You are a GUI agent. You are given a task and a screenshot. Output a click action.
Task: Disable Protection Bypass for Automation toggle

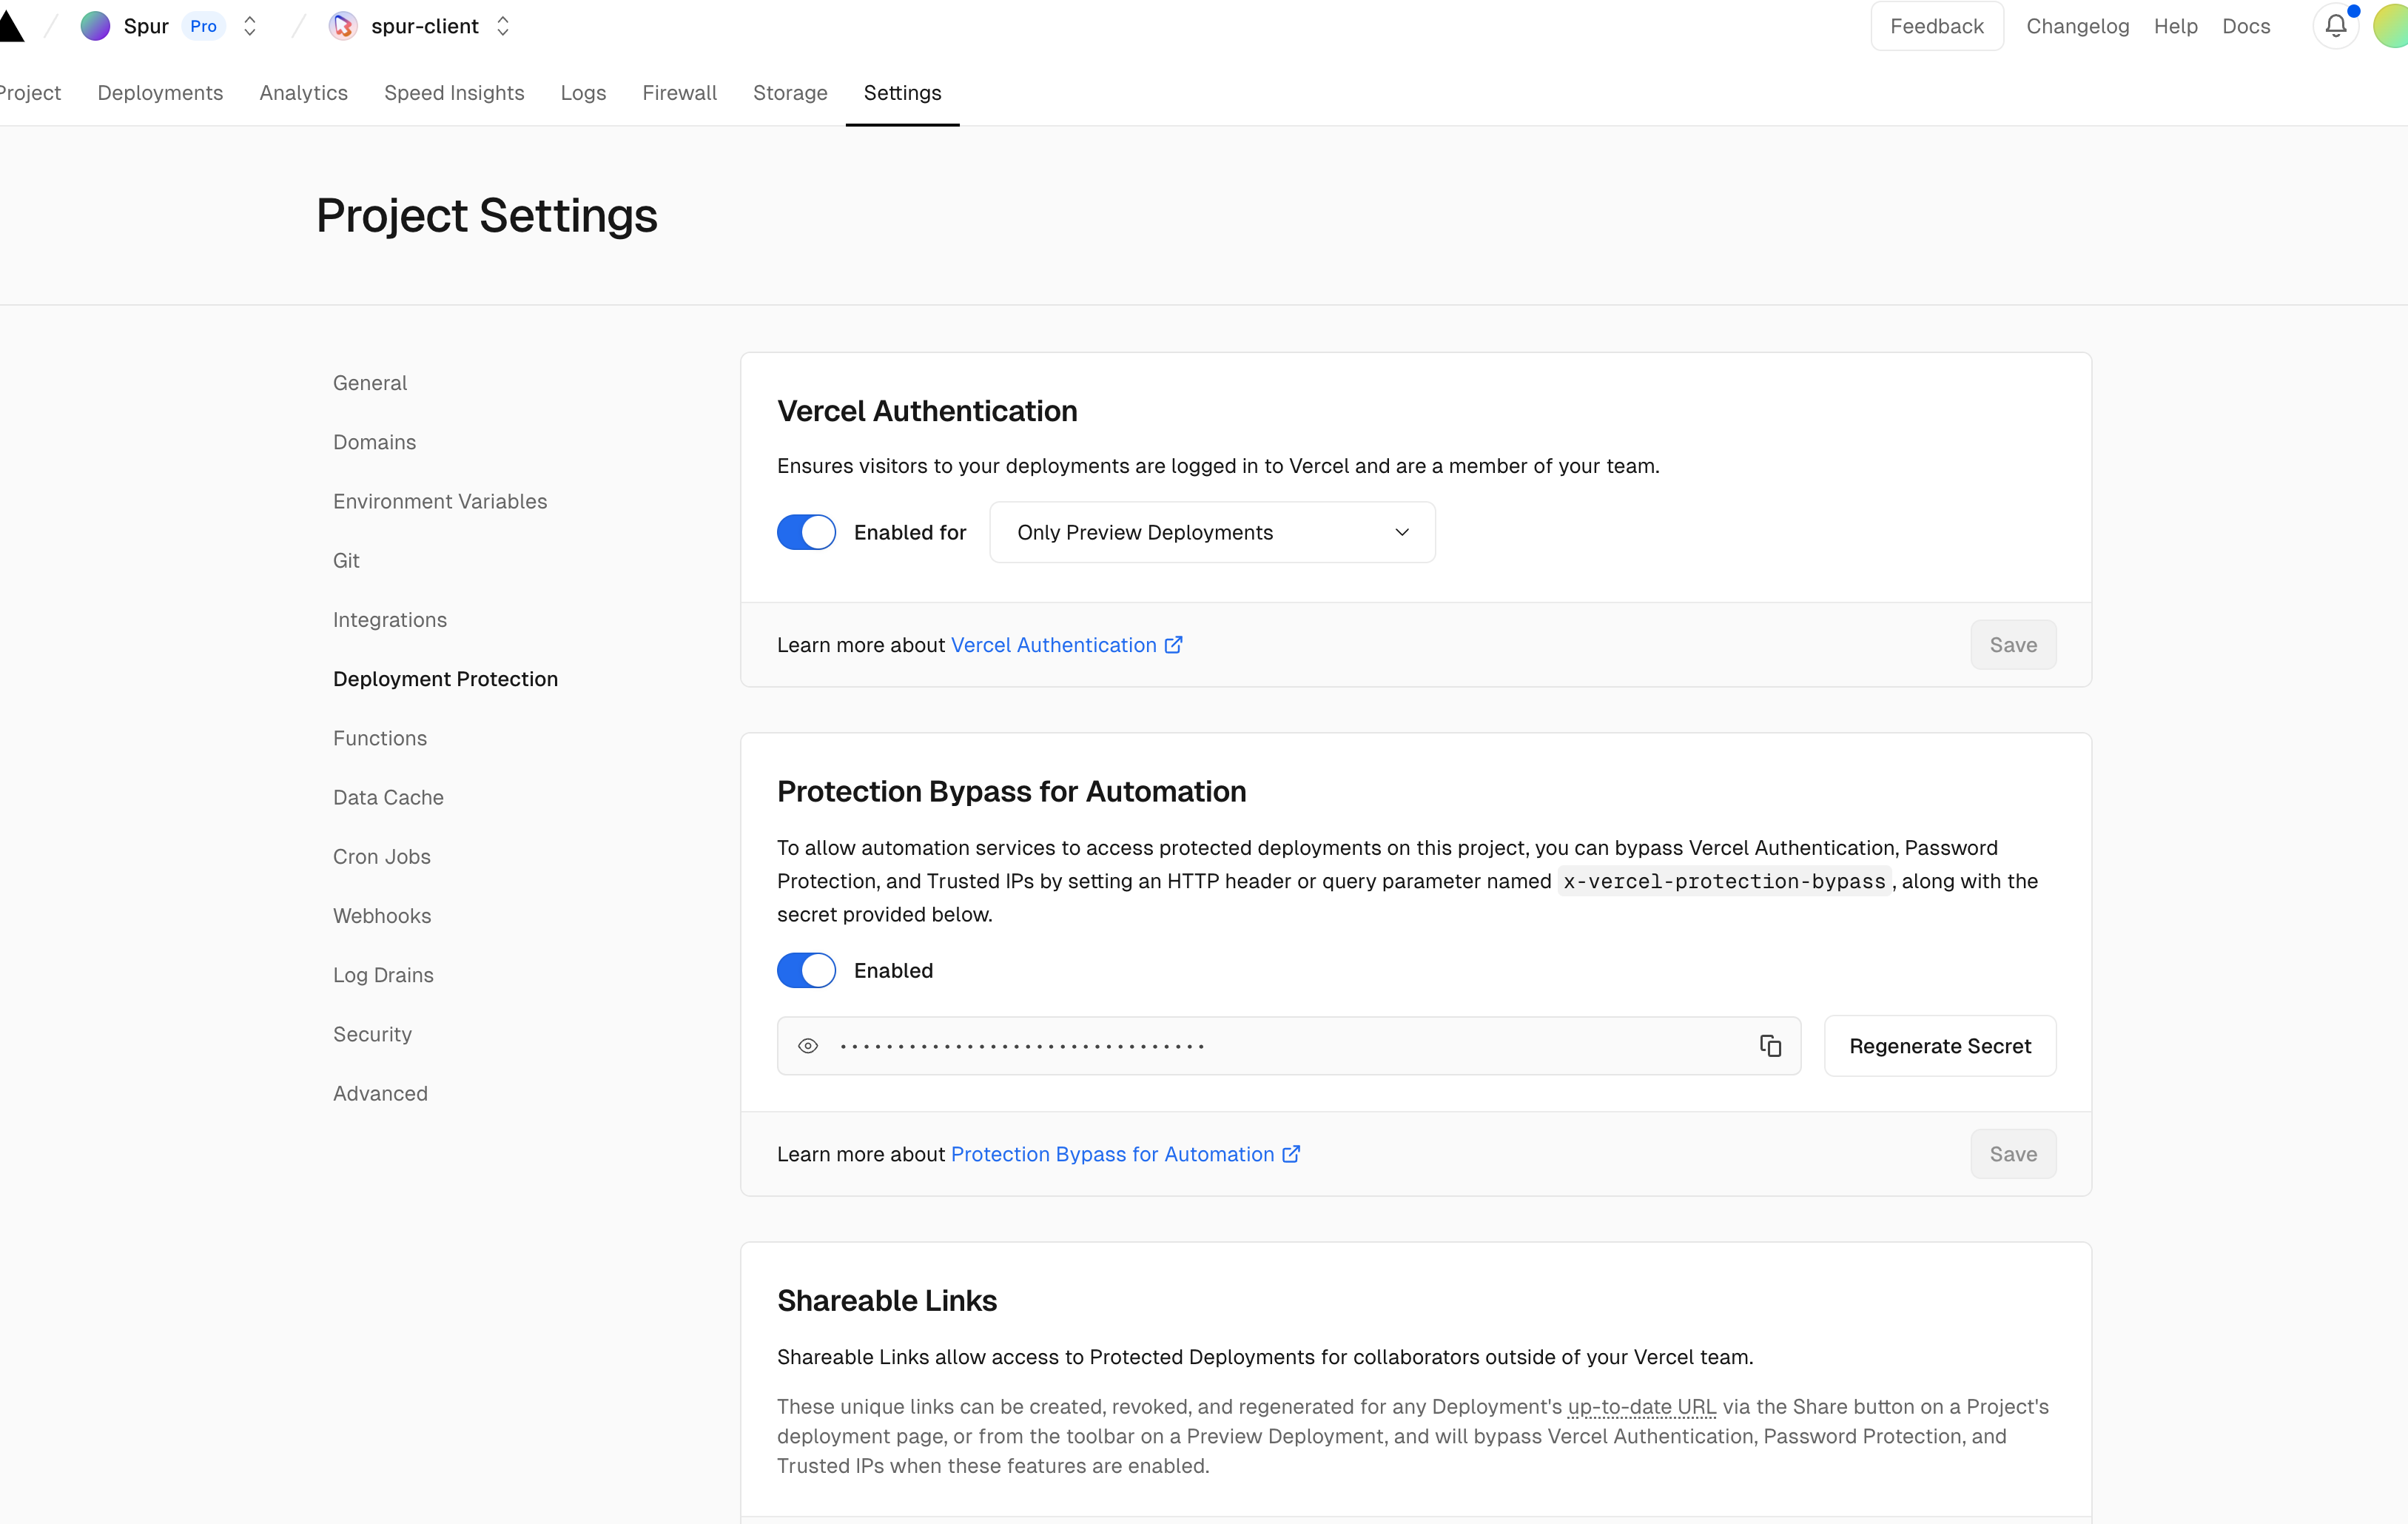(x=806, y=970)
